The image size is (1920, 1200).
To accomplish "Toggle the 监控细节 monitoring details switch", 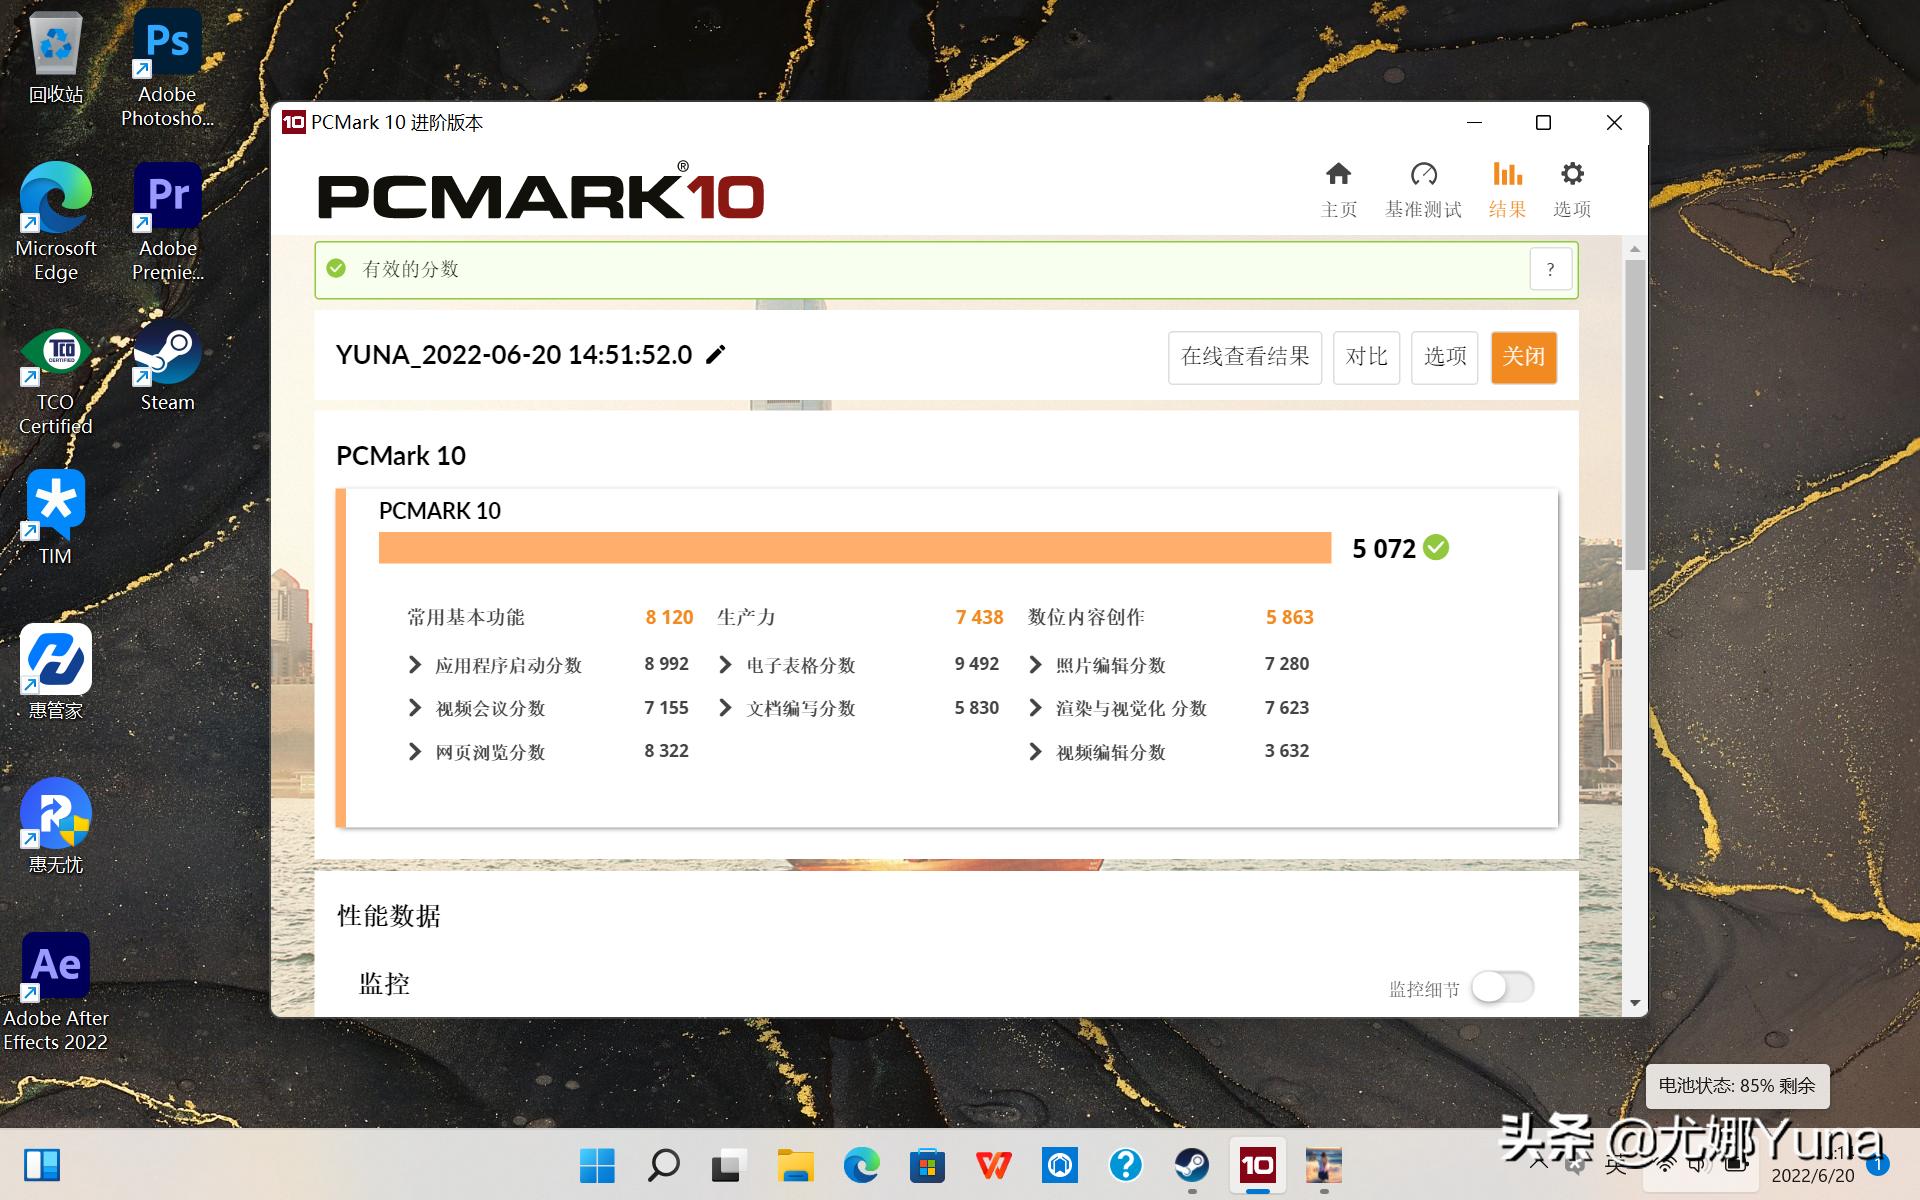I will (1502, 987).
